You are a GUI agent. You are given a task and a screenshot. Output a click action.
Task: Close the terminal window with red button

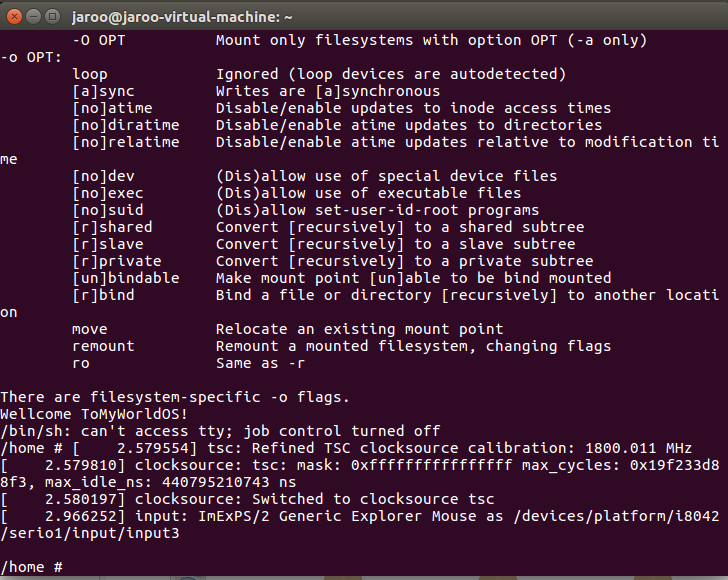[14, 17]
